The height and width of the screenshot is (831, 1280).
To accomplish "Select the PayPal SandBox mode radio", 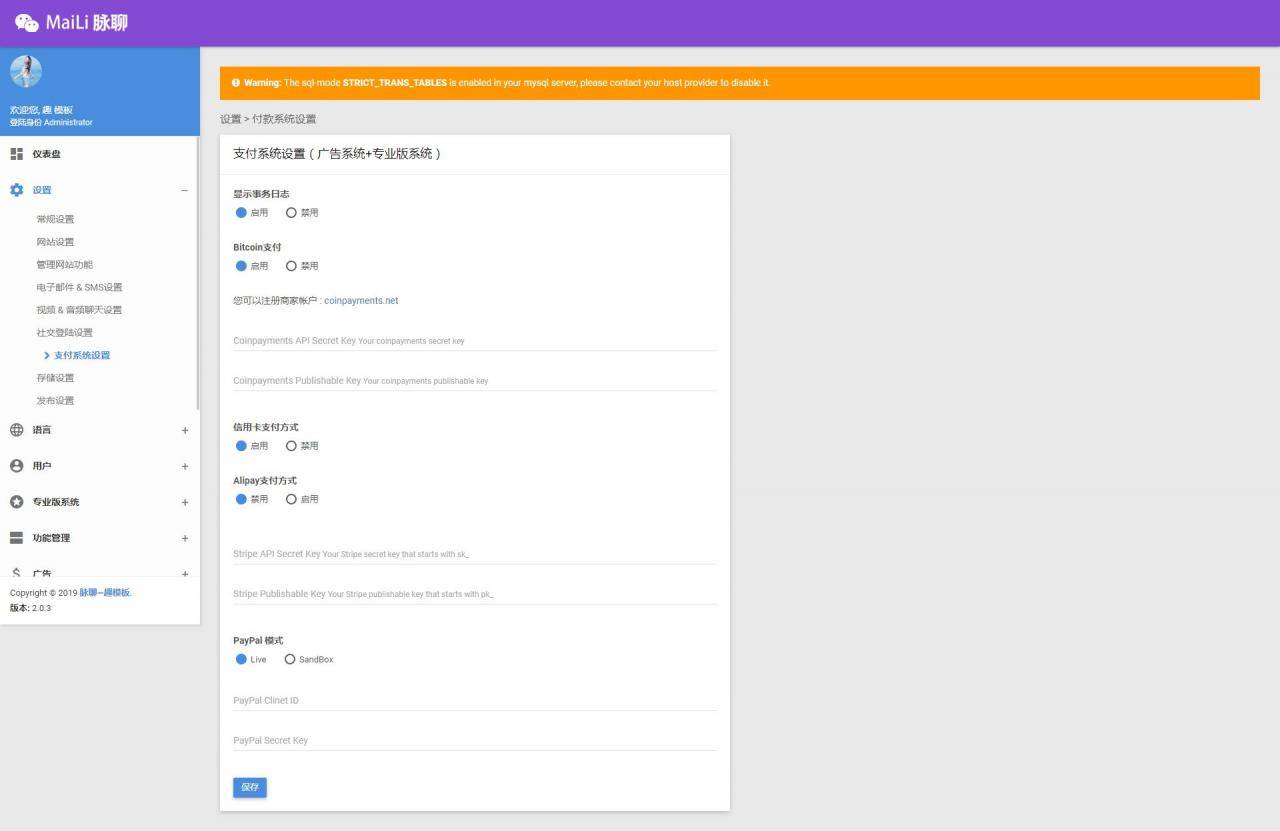I will (290, 660).
